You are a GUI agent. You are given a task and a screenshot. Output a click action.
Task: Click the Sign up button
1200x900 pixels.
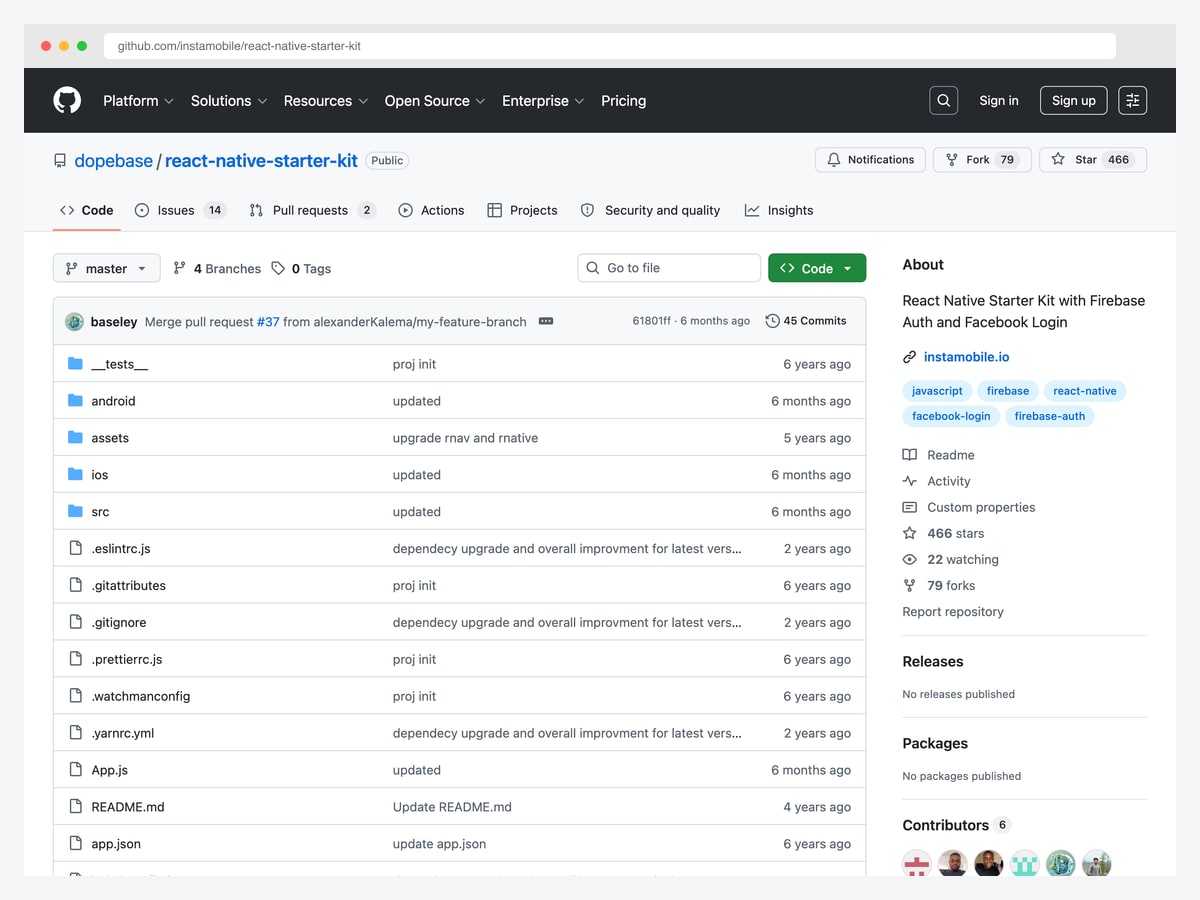click(1074, 100)
